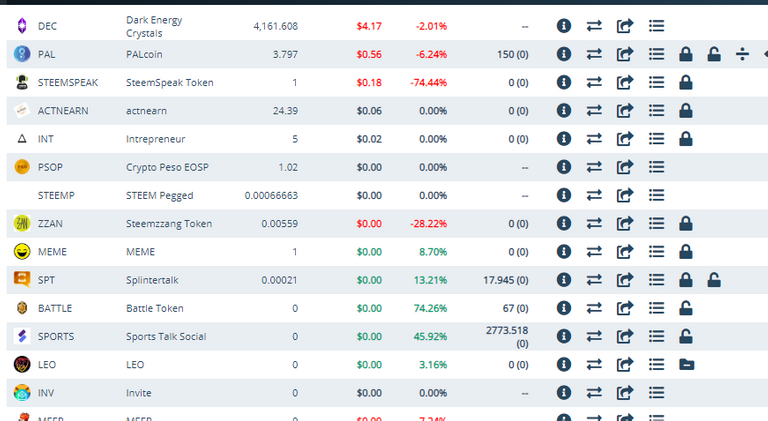
Task: Click the 150 (0) PAL stake value
Action: coord(513,54)
